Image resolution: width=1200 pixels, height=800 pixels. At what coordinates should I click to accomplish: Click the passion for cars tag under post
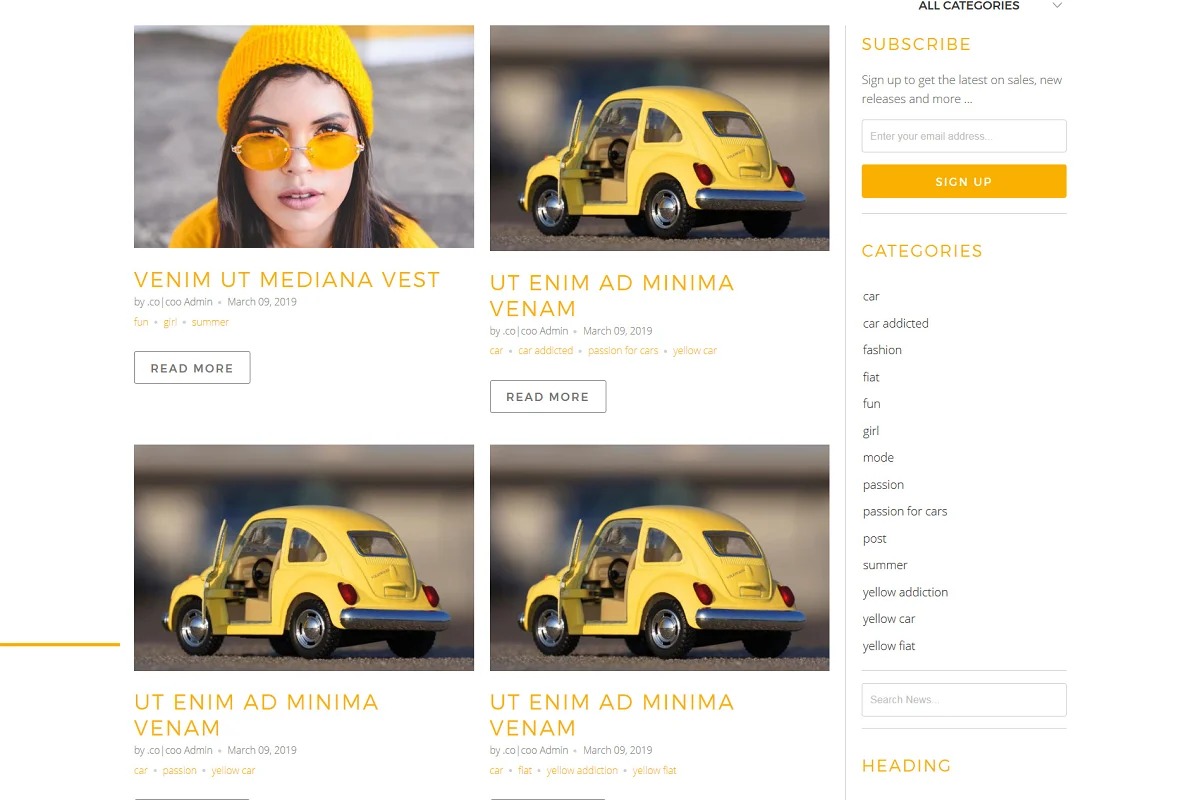(x=623, y=351)
